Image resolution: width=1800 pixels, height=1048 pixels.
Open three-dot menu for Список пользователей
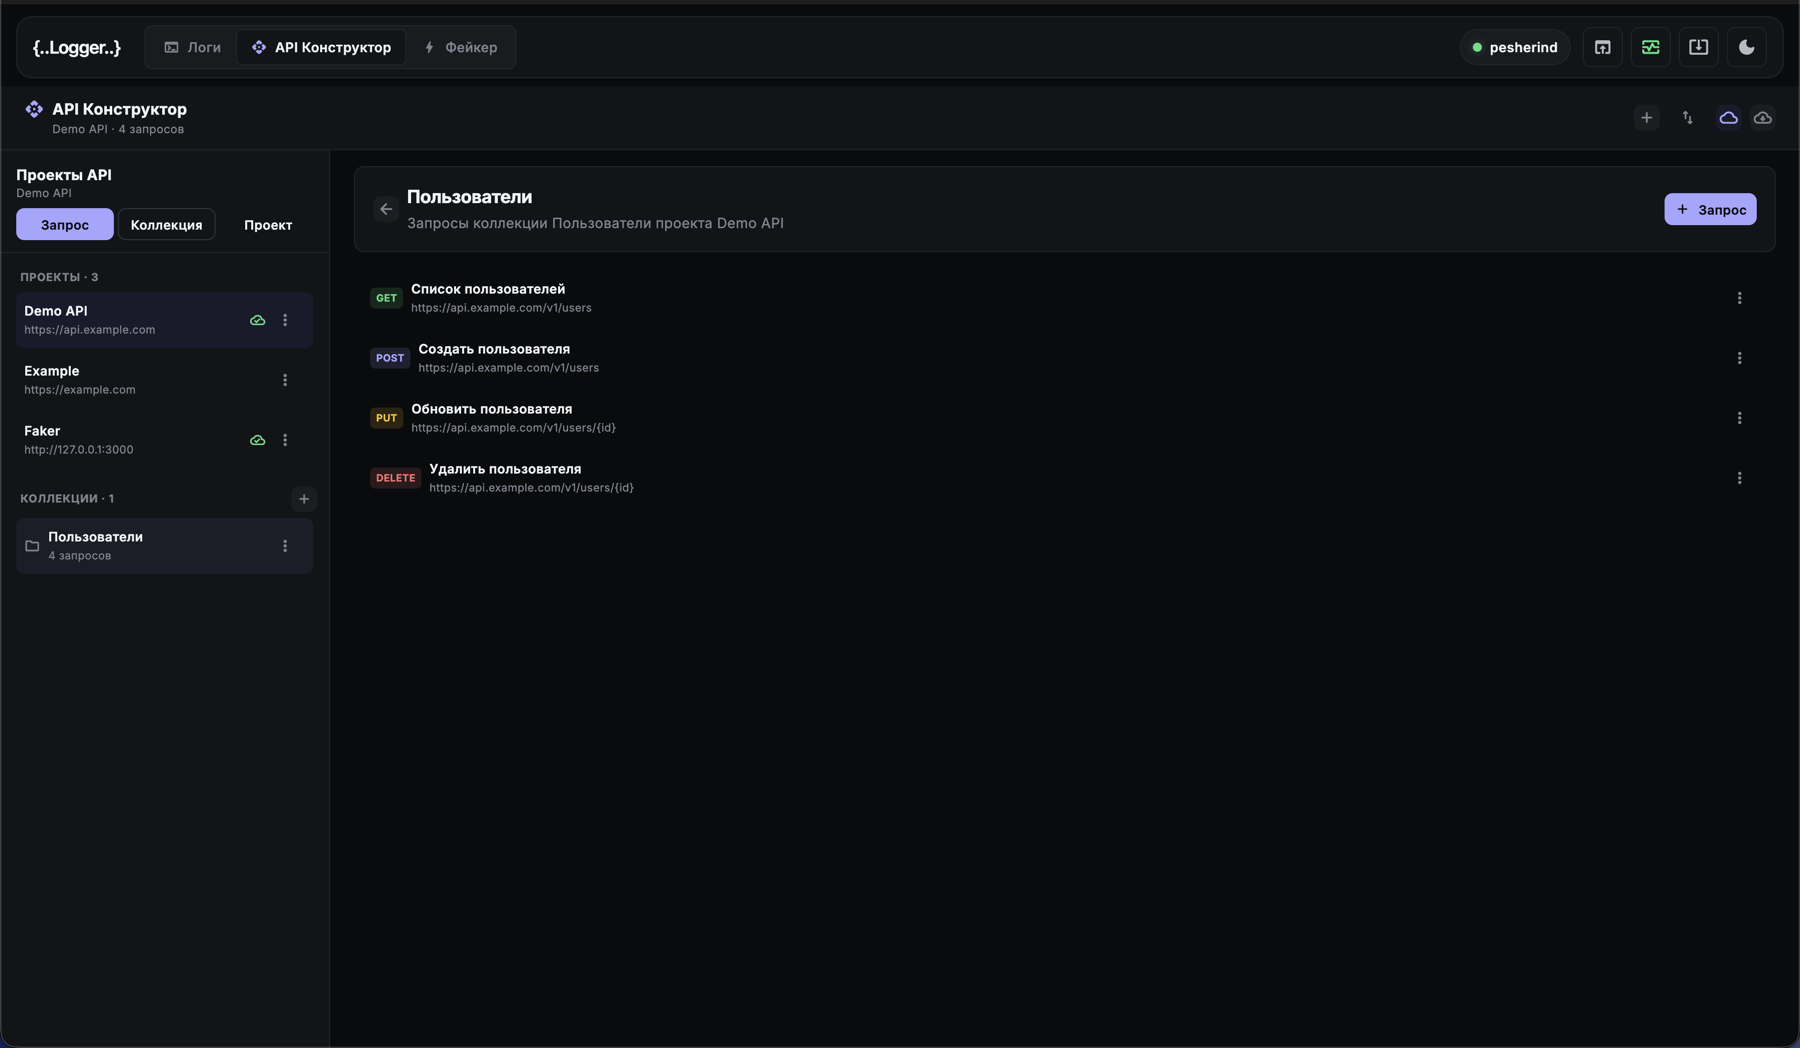point(1740,298)
